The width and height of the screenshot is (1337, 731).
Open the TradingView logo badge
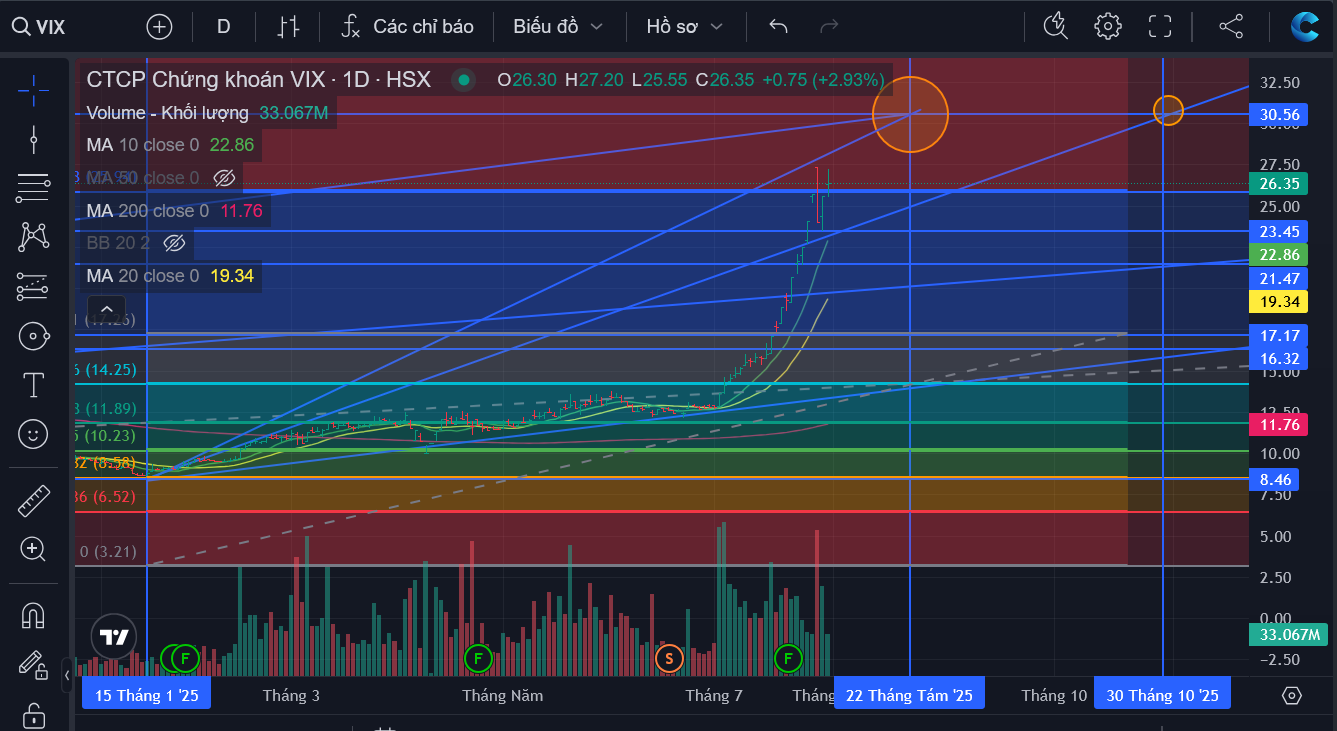click(x=114, y=637)
